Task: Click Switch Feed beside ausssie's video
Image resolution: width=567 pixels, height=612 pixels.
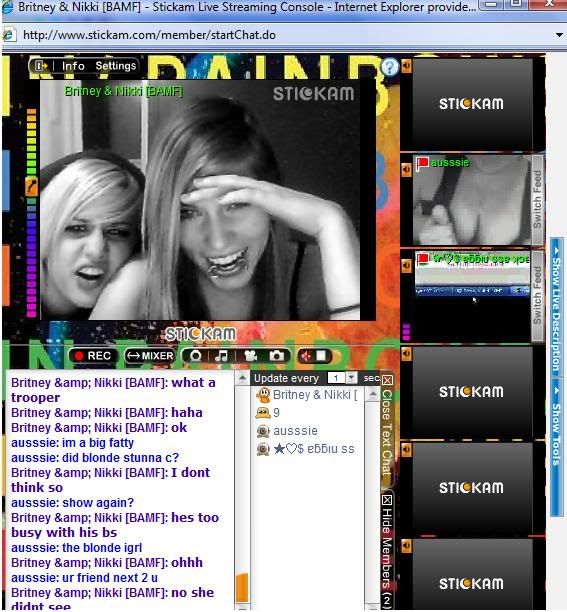Action: click(x=538, y=199)
